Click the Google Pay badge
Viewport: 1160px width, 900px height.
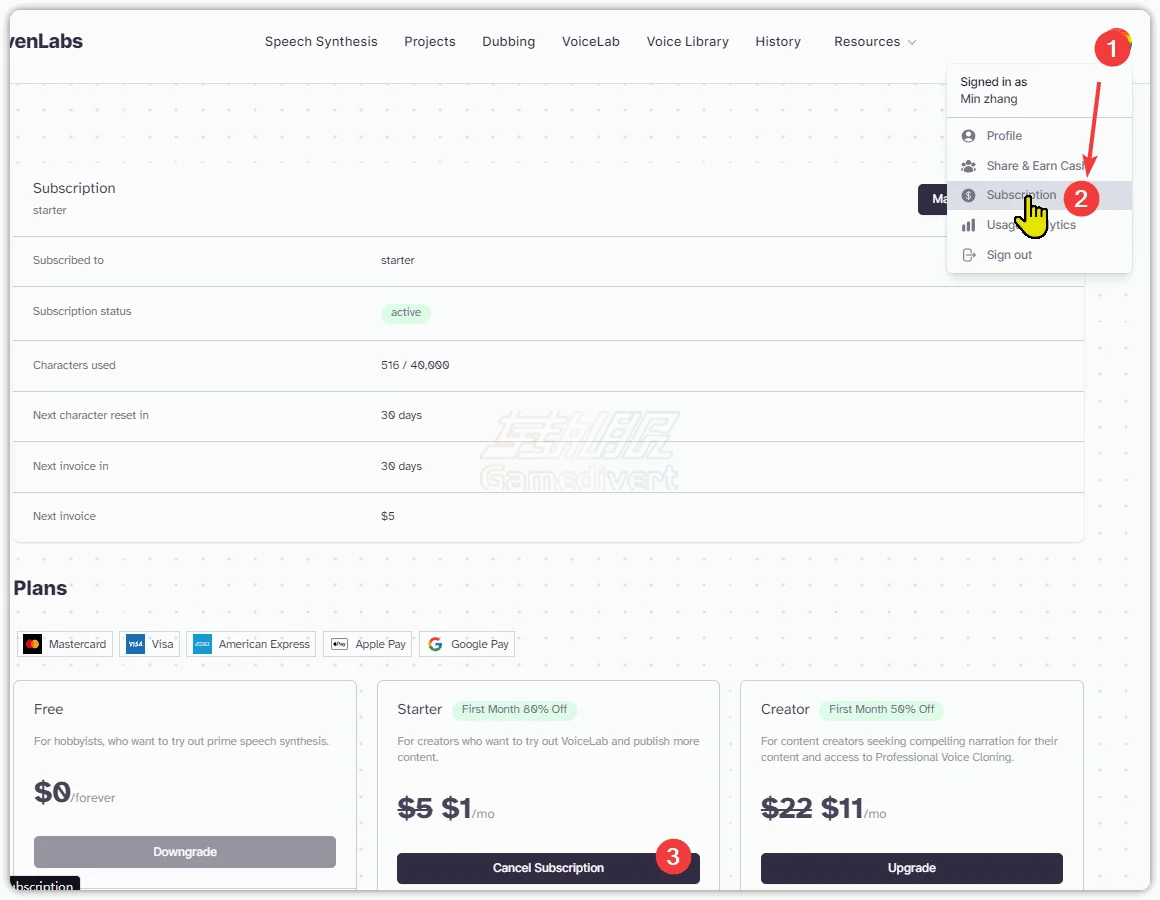pyautogui.click(x=467, y=644)
